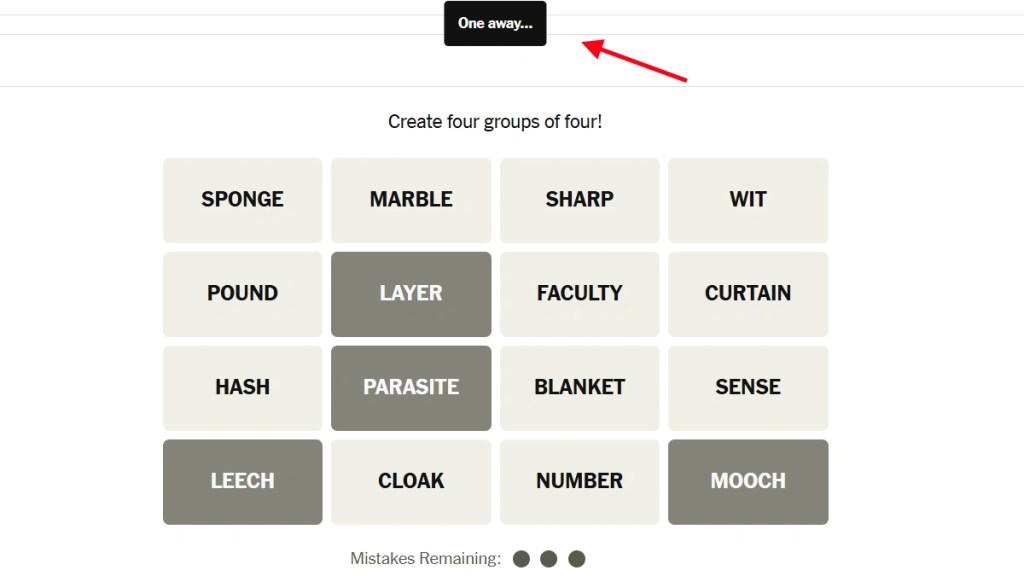This screenshot has width=1024, height=576.
Task: Click the "One away..." toast message
Action: pyautogui.click(x=495, y=23)
